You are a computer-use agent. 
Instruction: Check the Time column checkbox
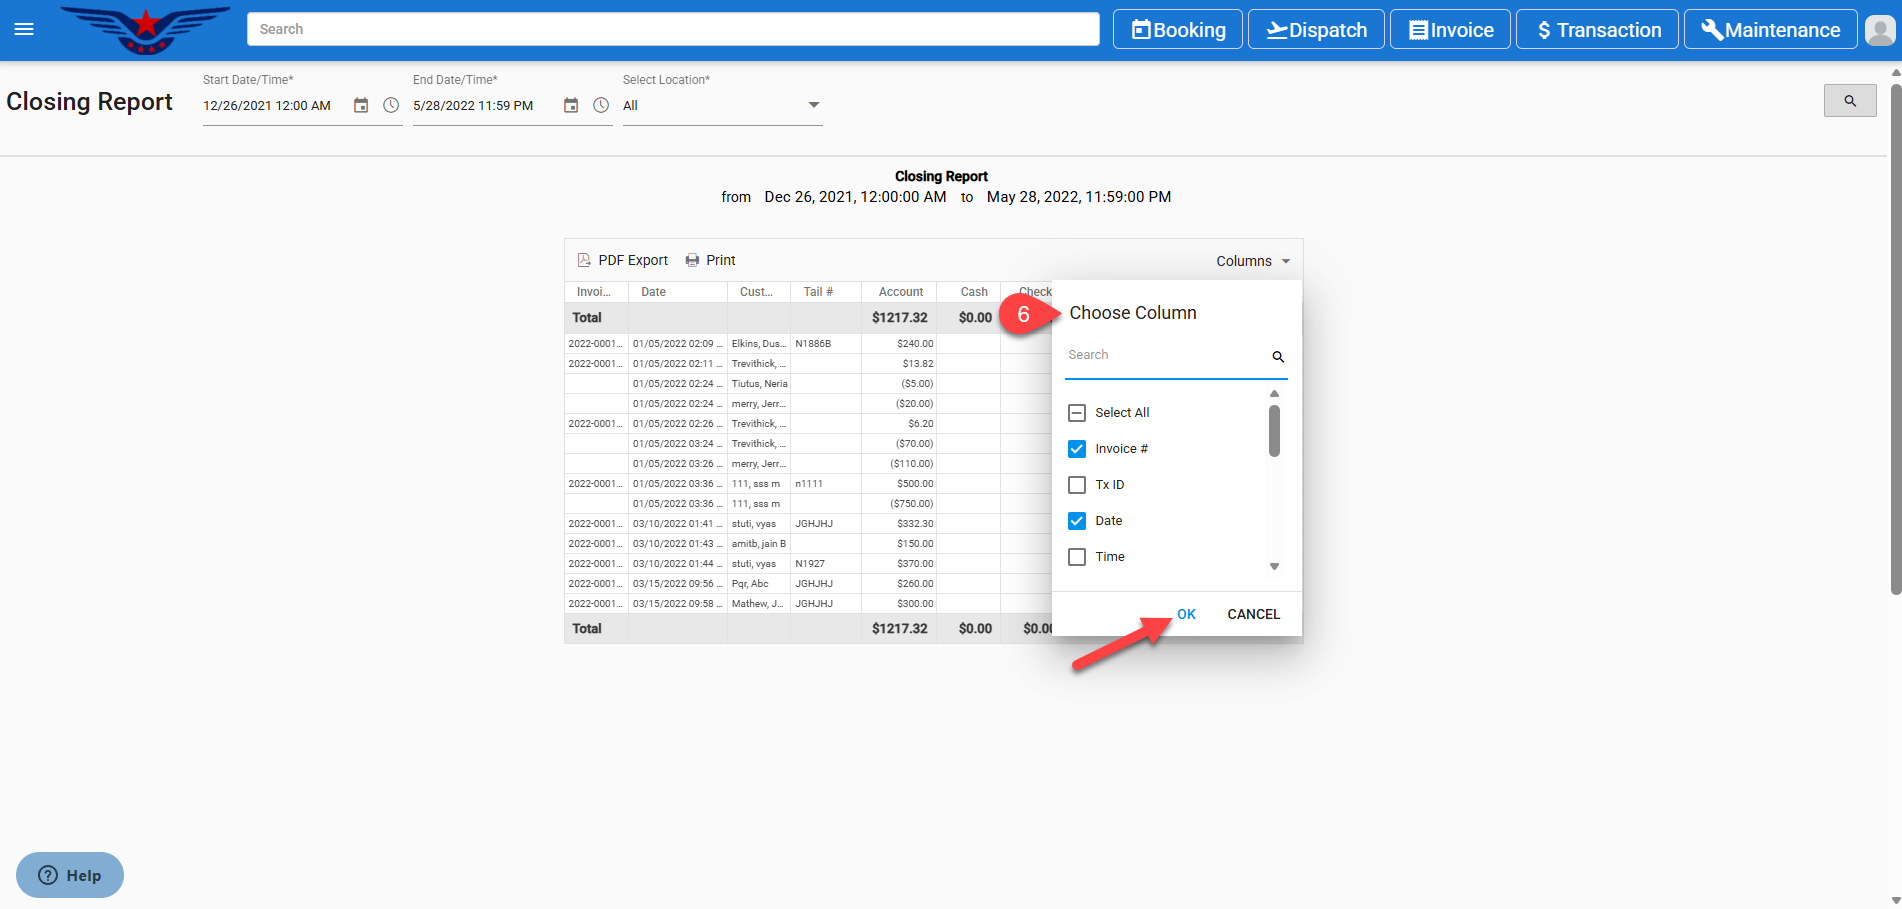click(1077, 557)
